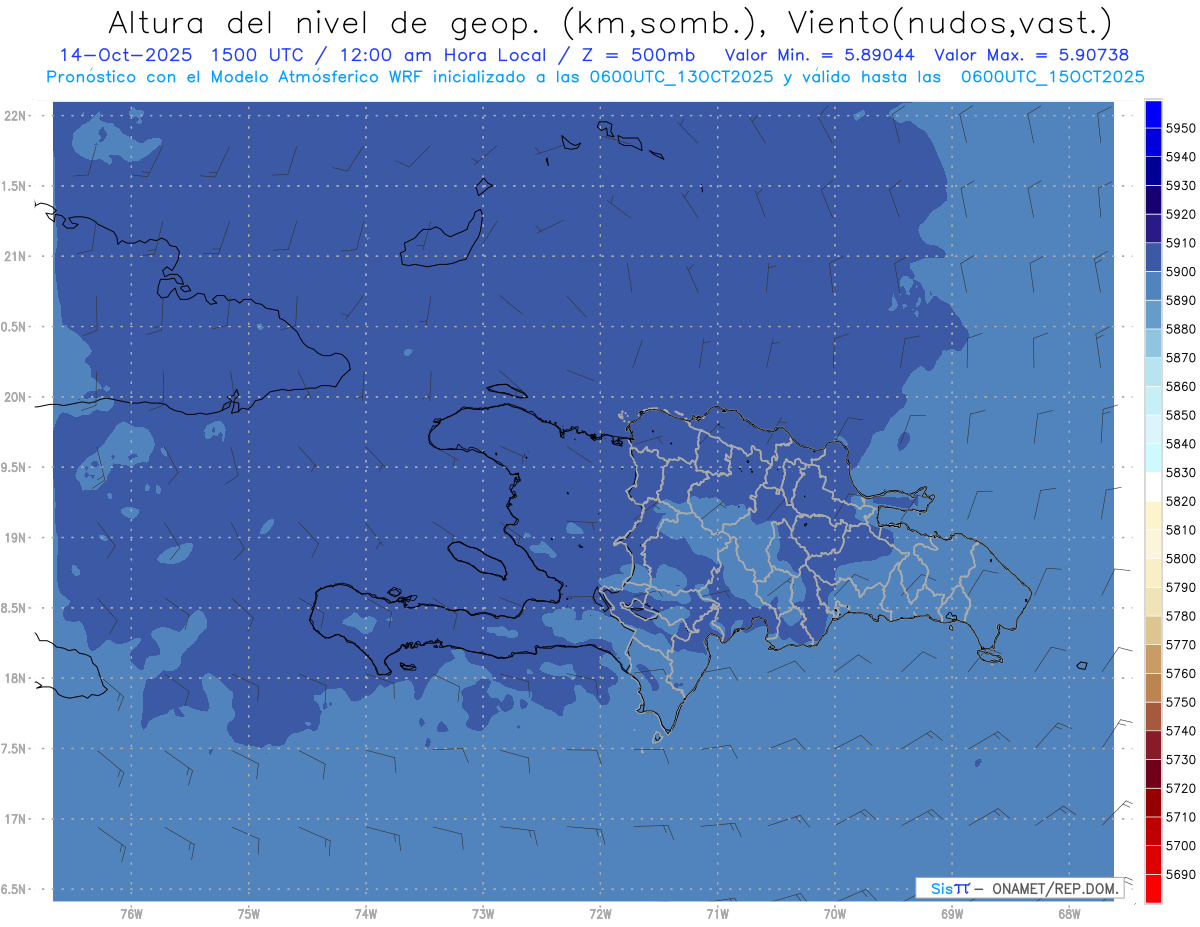The image size is (1200, 927).
Task: Click the 18N latitude tick label
Action: [16, 679]
